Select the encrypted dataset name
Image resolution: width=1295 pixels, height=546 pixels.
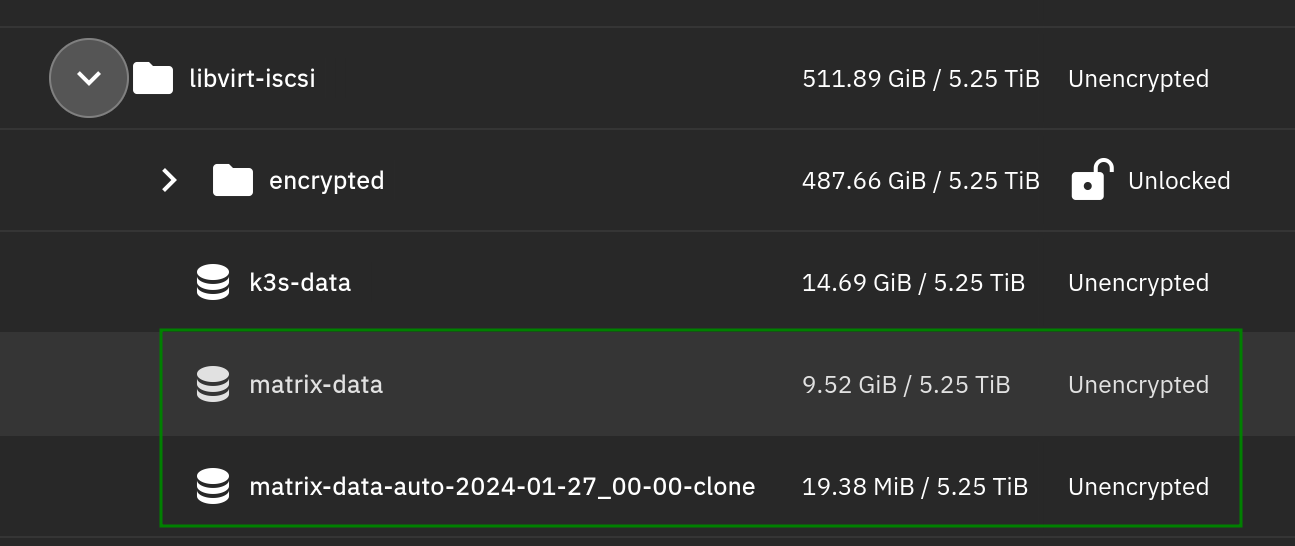tap(326, 181)
